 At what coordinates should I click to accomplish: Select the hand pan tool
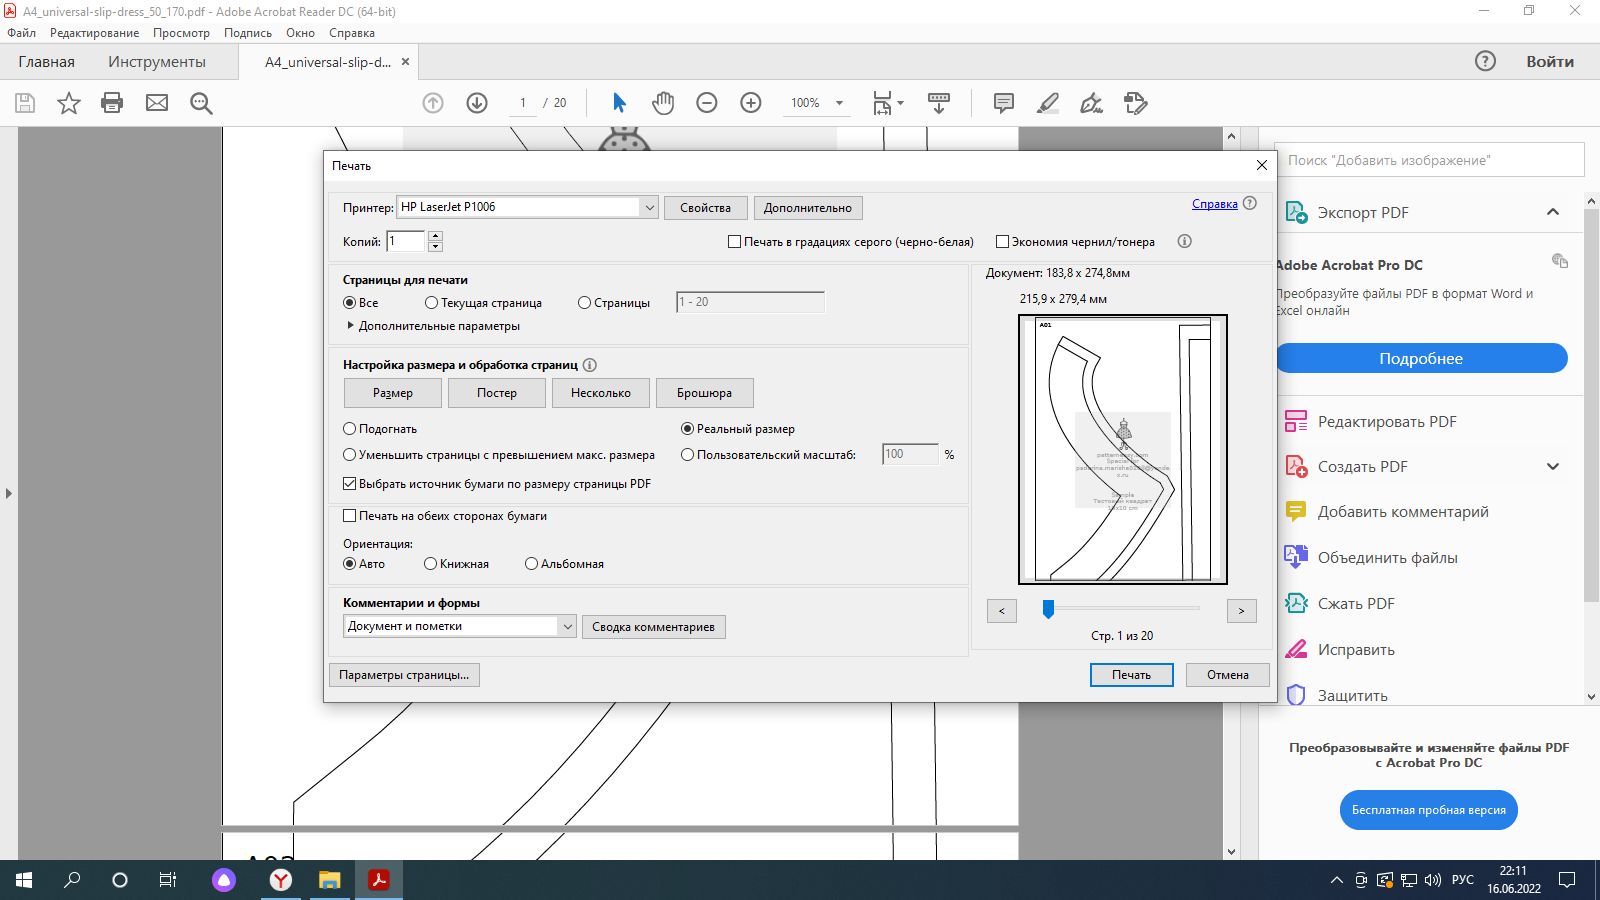(663, 103)
